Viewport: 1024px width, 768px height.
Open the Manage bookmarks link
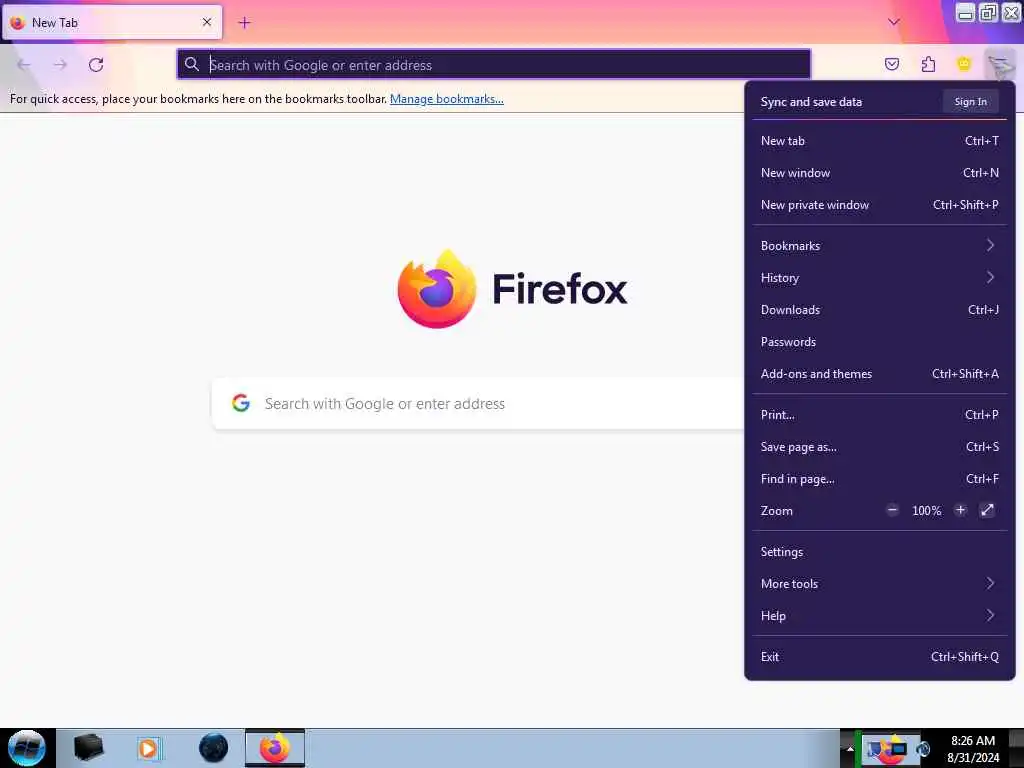447,99
